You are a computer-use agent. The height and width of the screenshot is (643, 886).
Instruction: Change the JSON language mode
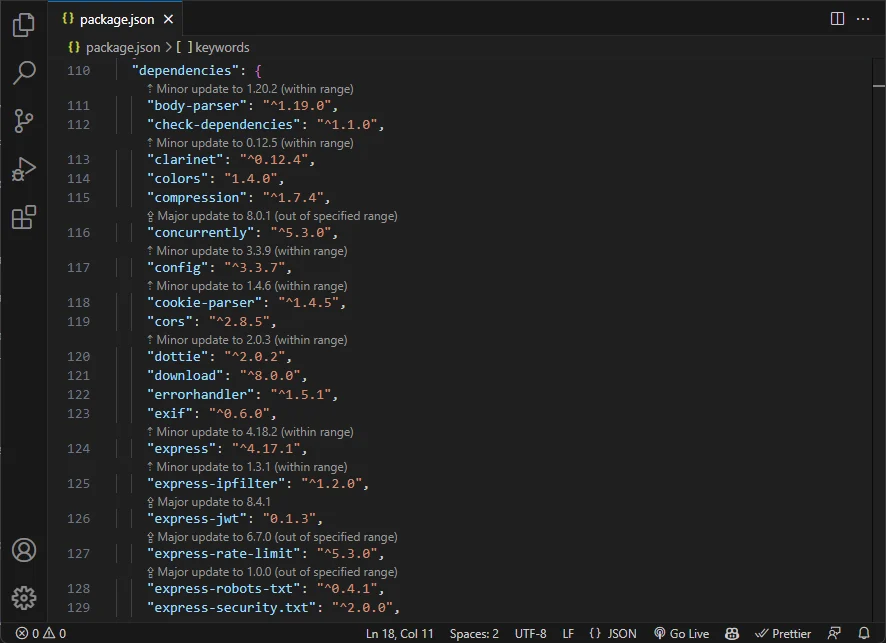click(x=613, y=633)
